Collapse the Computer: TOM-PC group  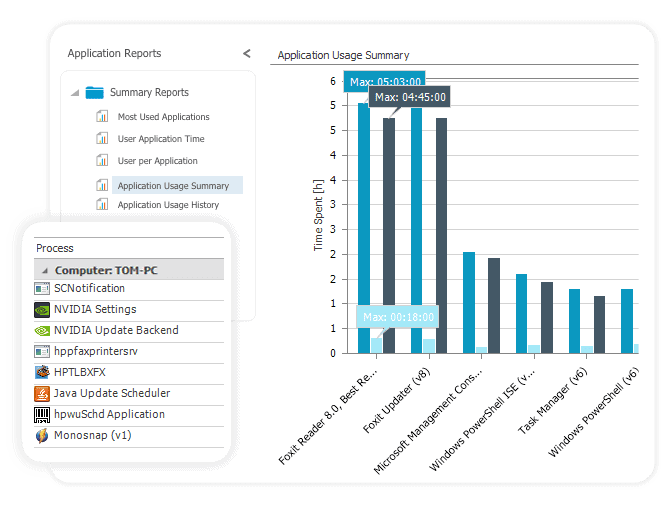coord(46,271)
